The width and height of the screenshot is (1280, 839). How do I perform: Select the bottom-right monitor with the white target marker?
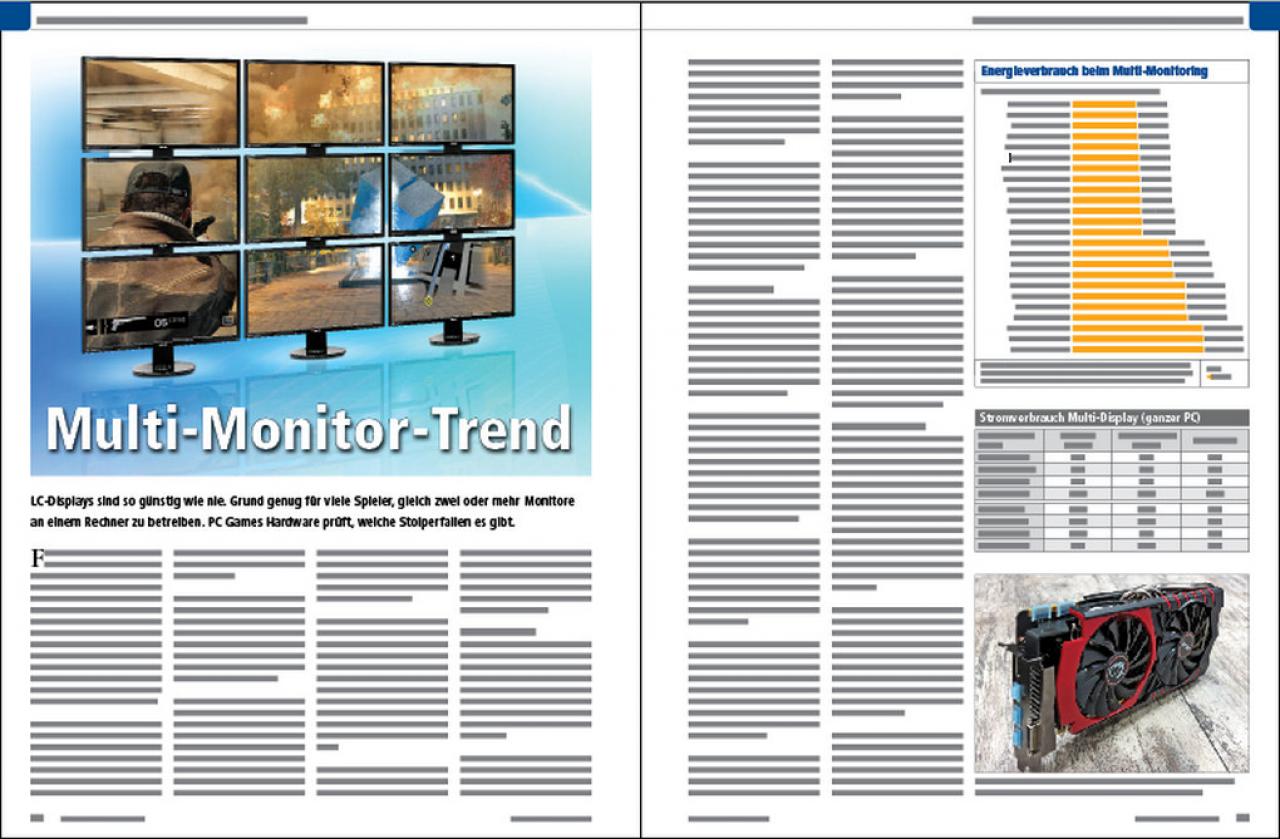pyautogui.click(x=452, y=281)
